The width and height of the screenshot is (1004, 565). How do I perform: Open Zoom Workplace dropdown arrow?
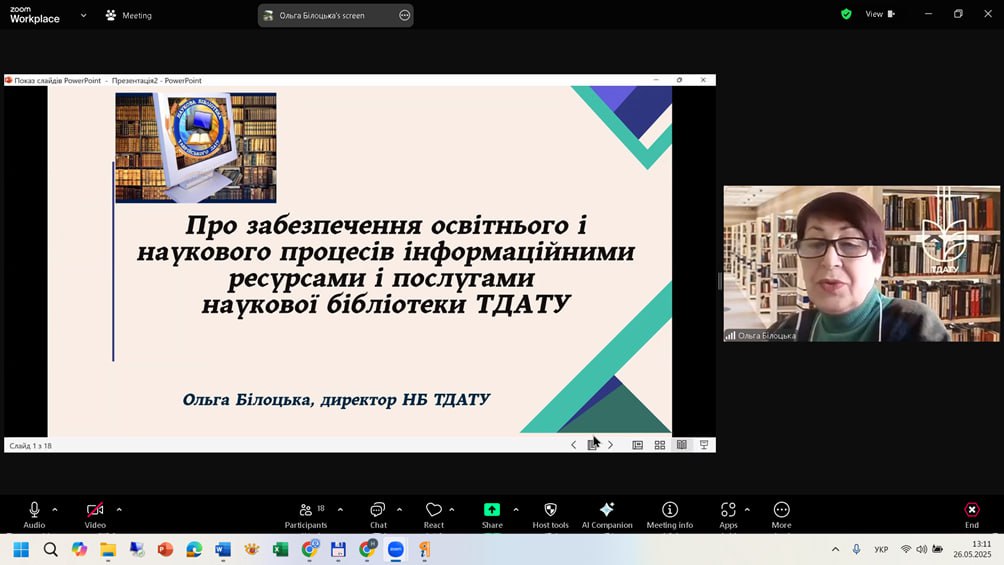pyautogui.click(x=83, y=15)
